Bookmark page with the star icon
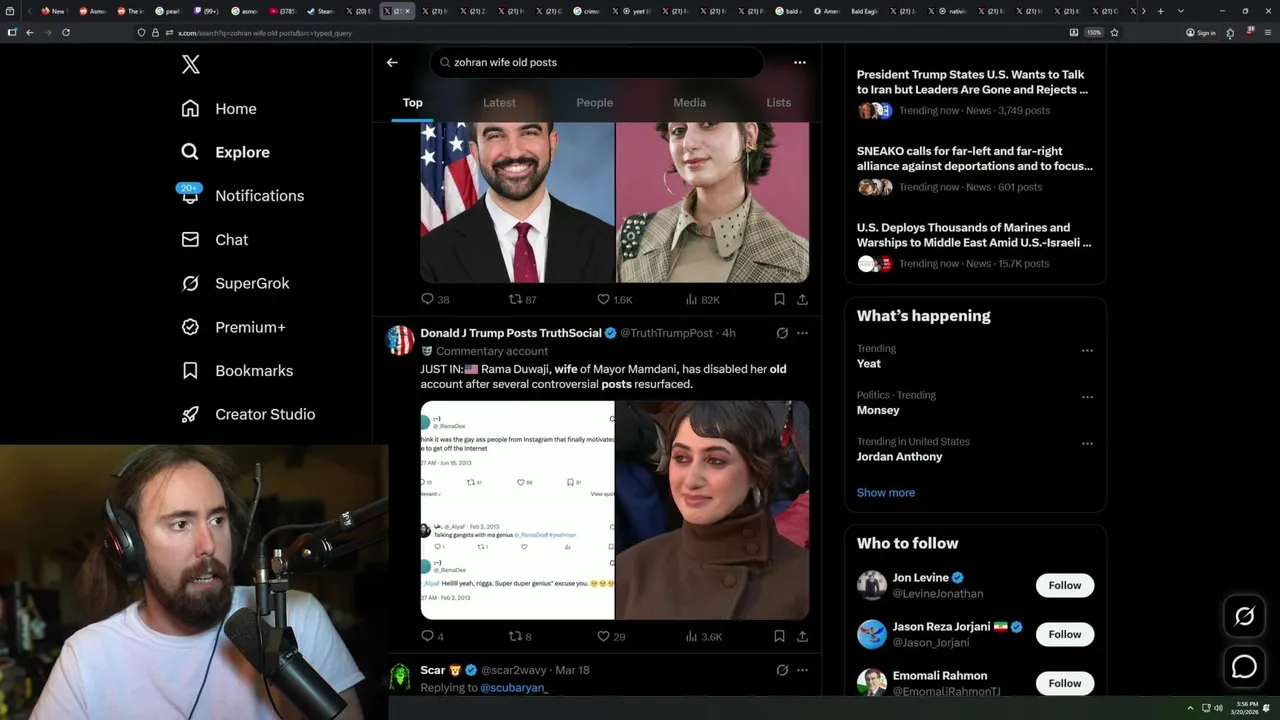This screenshot has width=1280, height=720. coord(1114,32)
